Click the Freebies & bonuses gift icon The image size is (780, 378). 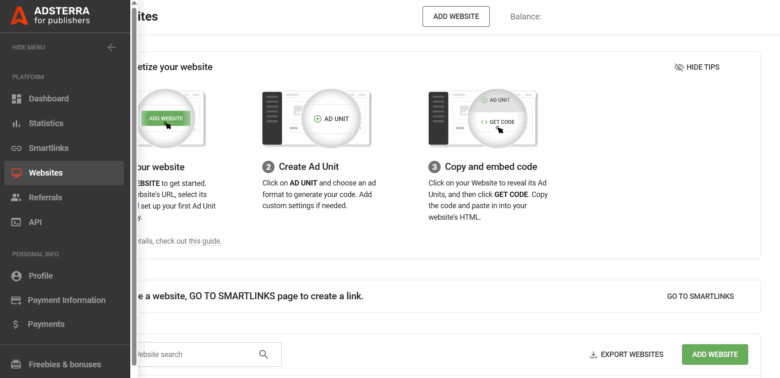click(x=16, y=364)
